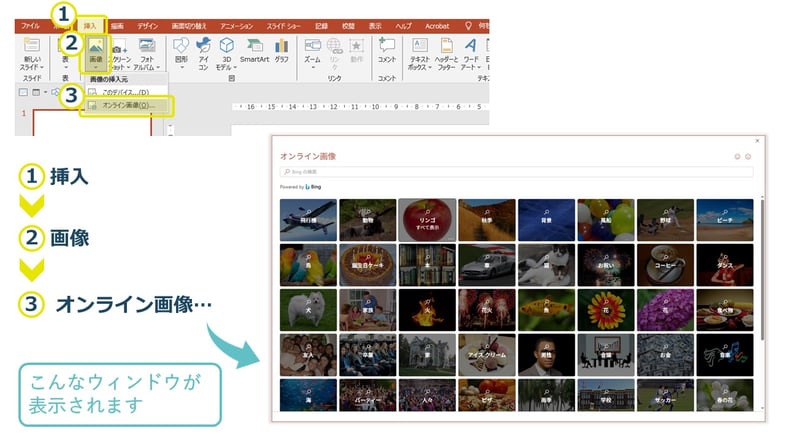Click the frown feedback icon in dialog

tap(748, 157)
